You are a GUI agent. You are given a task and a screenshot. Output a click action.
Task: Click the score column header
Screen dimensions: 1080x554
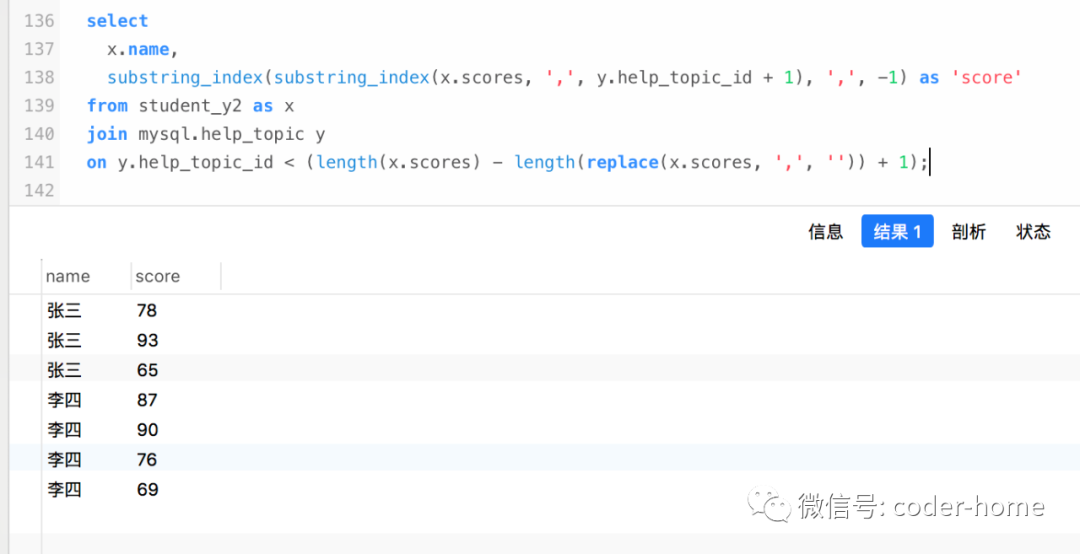[158, 277]
